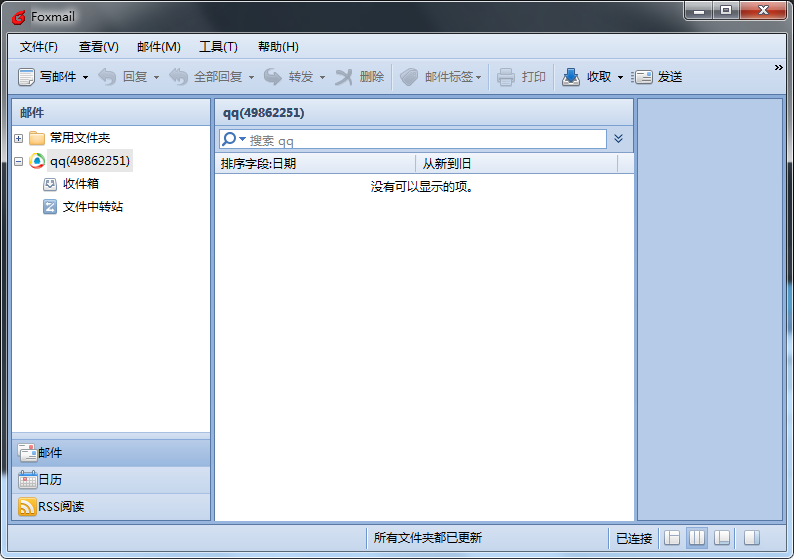Maximize the Foxmail window
The image size is (794, 559).
726,11
